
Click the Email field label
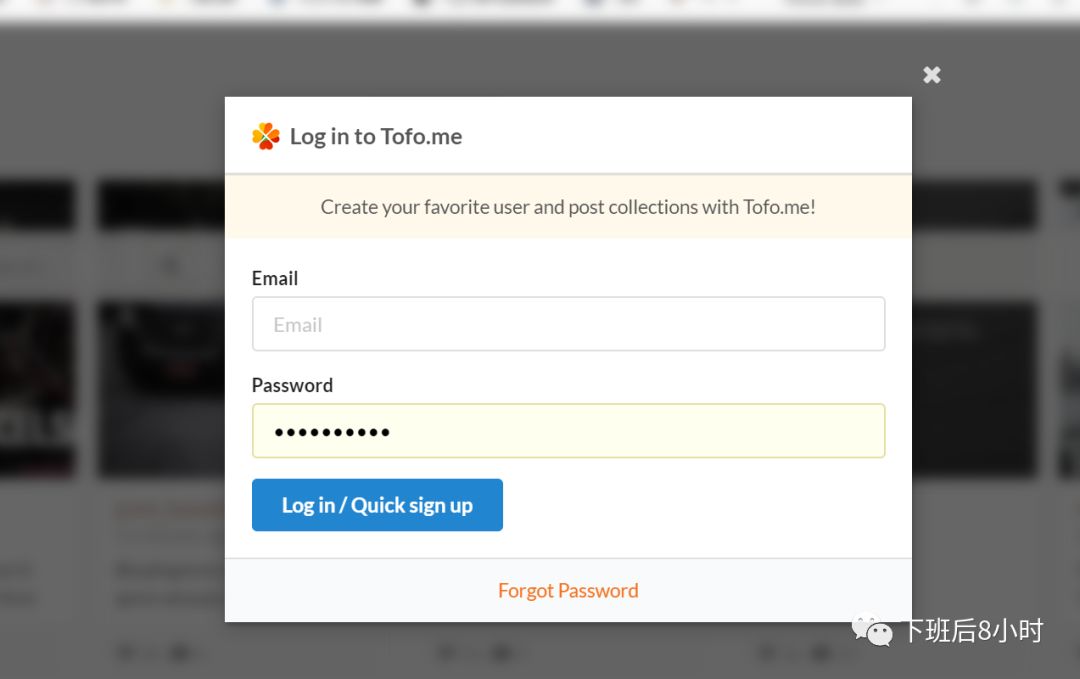coord(275,278)
